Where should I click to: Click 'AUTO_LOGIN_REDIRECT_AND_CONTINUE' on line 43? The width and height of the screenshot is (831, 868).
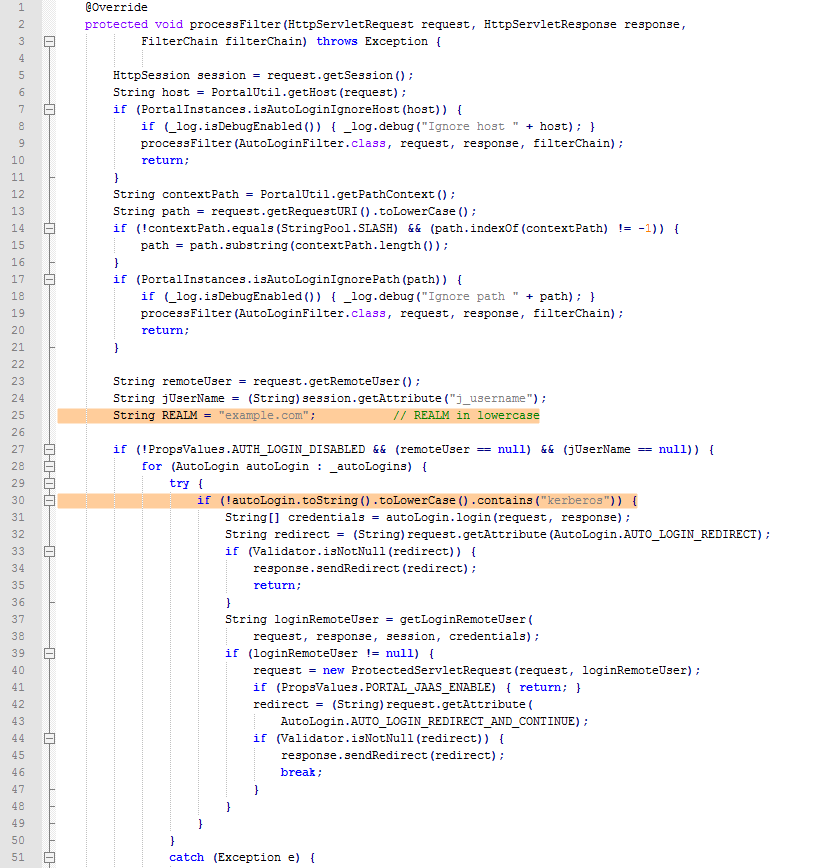(462, 721)
